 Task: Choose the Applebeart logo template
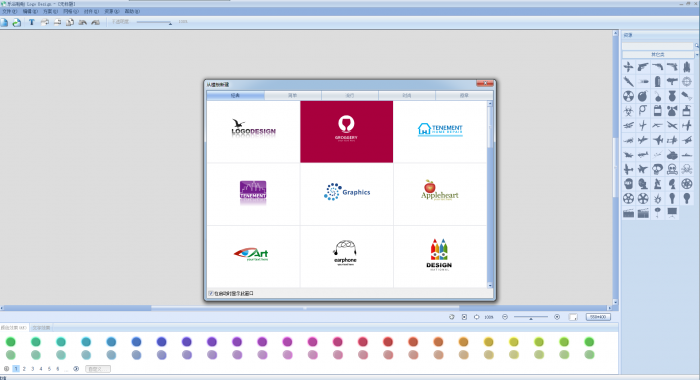[440, 194]
